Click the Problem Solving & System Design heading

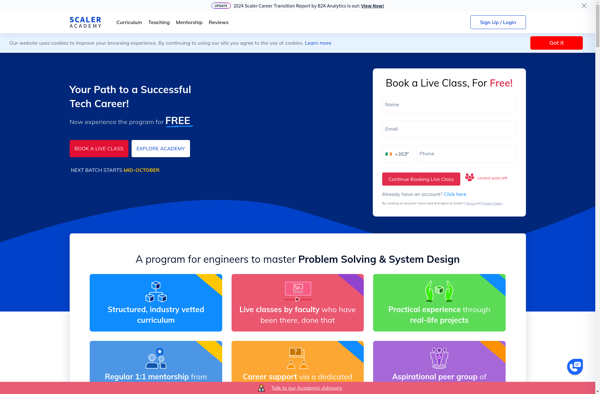pyautogui.click(x=379, y=259)
